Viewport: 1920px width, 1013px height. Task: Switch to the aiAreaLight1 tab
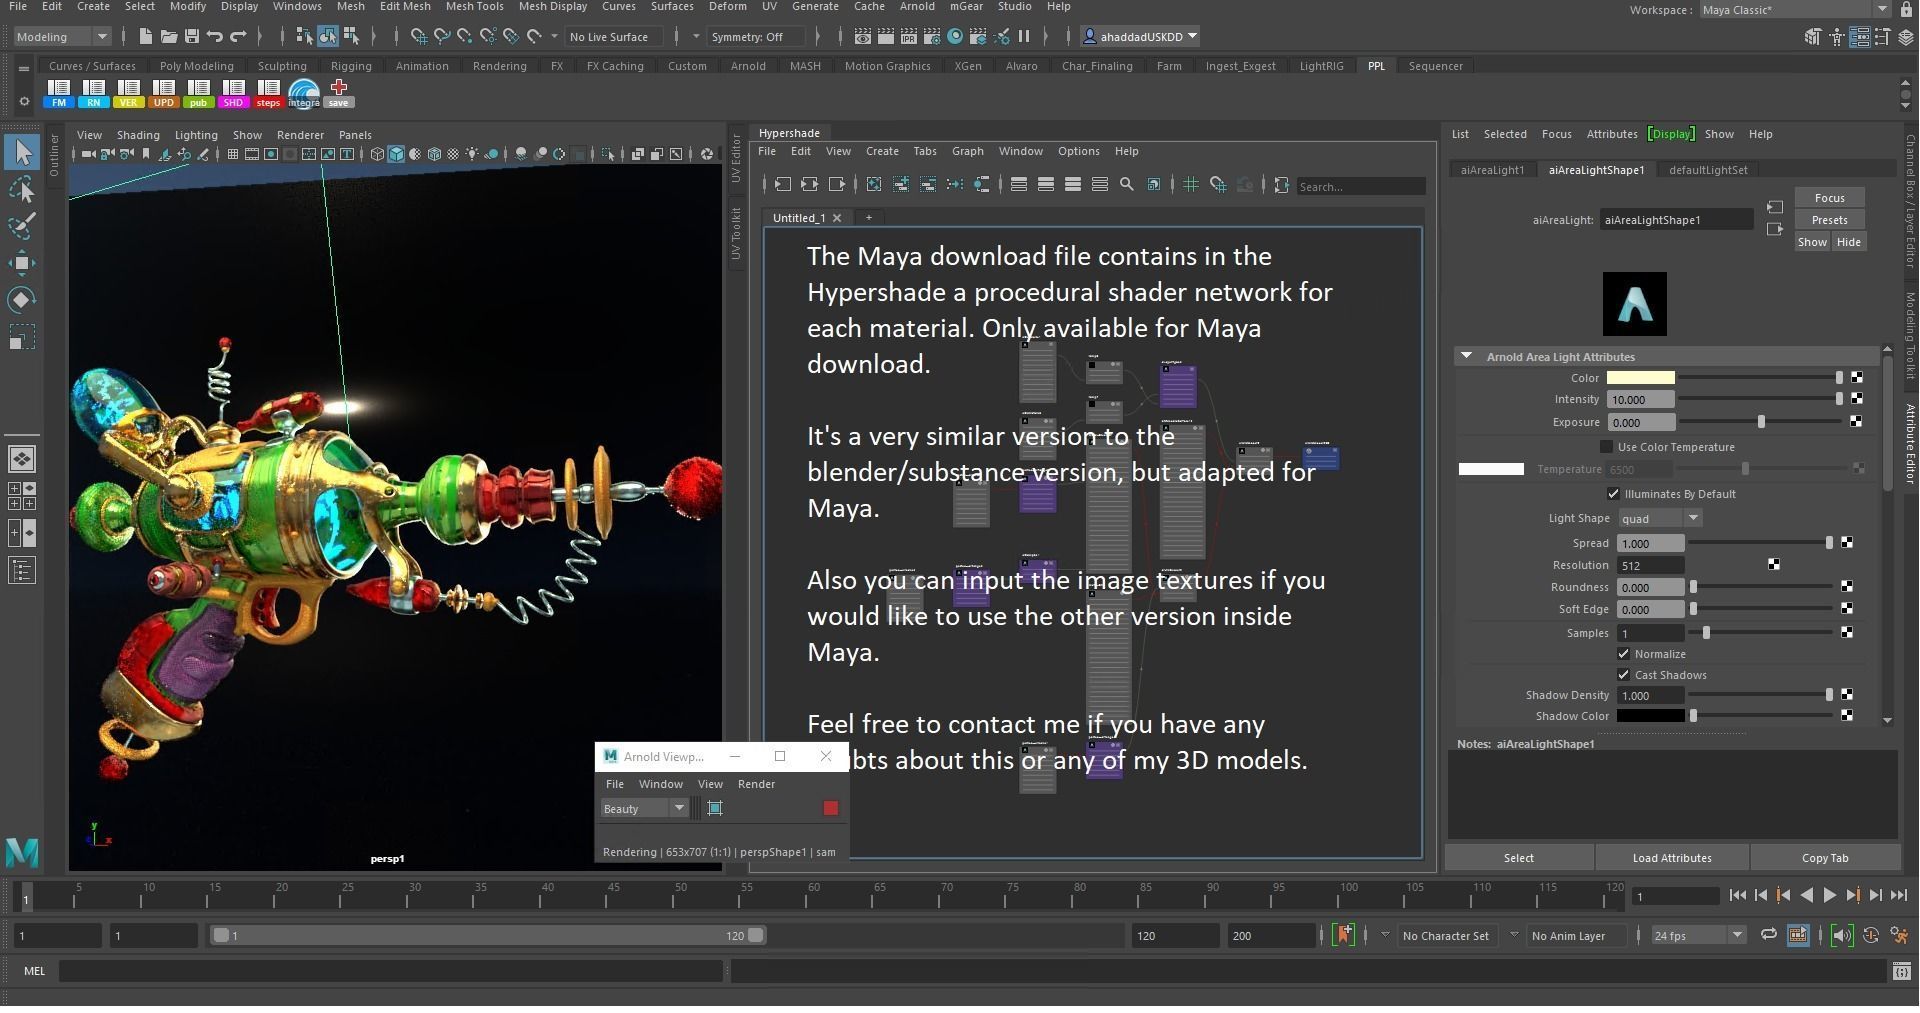point(1492,170)
